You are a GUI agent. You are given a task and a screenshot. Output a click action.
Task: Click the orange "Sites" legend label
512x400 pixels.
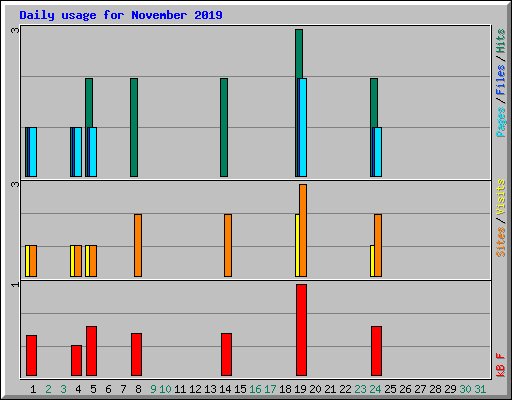tap(501, 242)
